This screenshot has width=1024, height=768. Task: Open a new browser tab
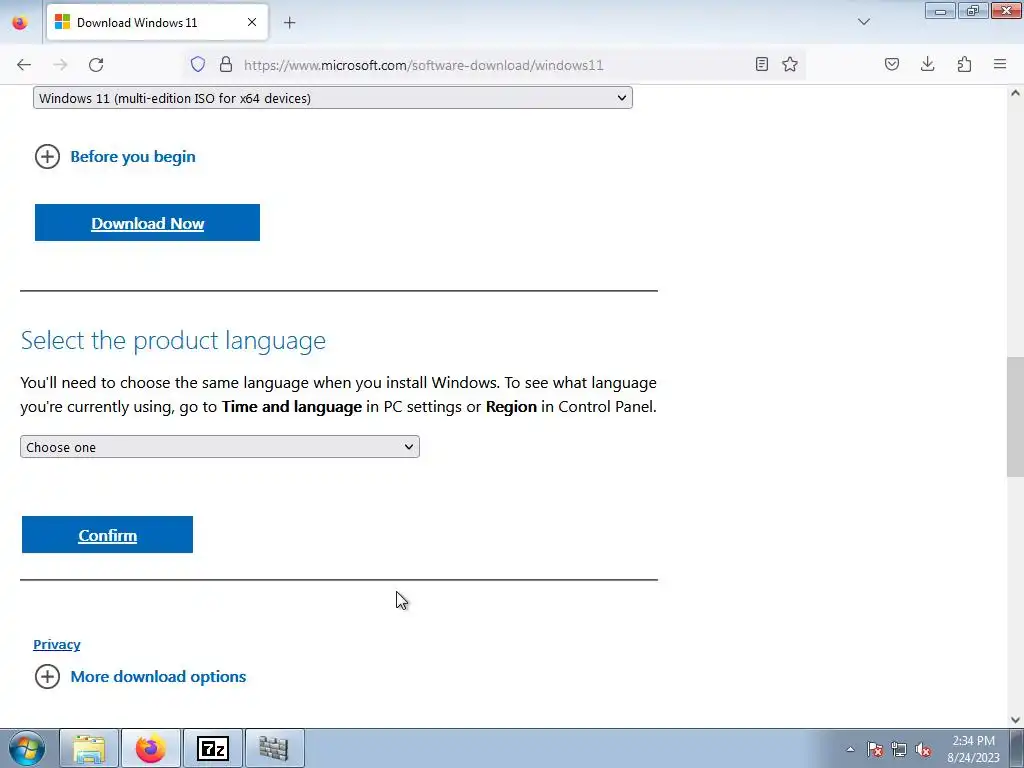[x=289, y=23]
